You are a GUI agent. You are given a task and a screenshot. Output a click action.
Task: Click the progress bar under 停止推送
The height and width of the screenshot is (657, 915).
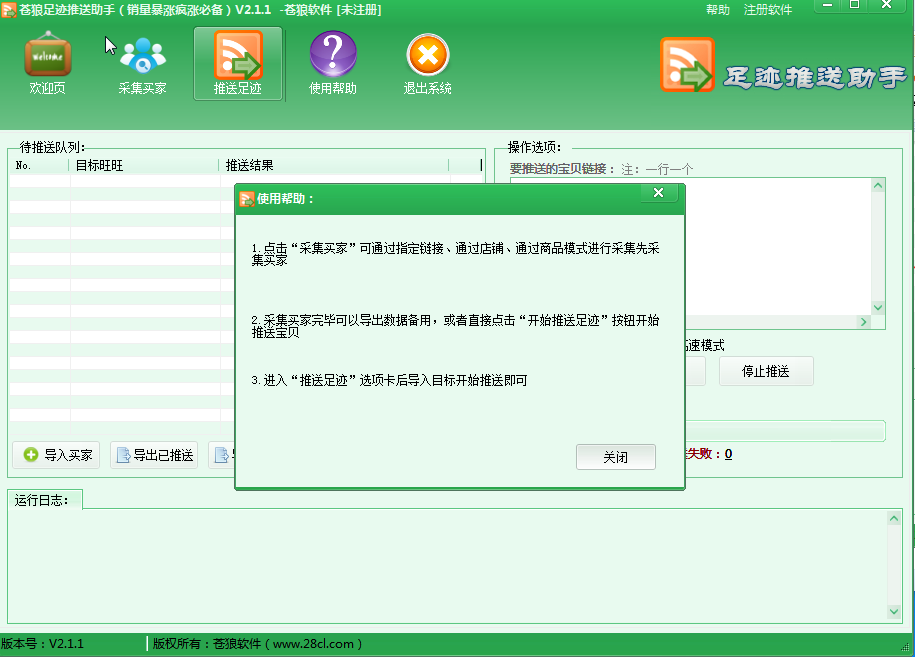785,431
